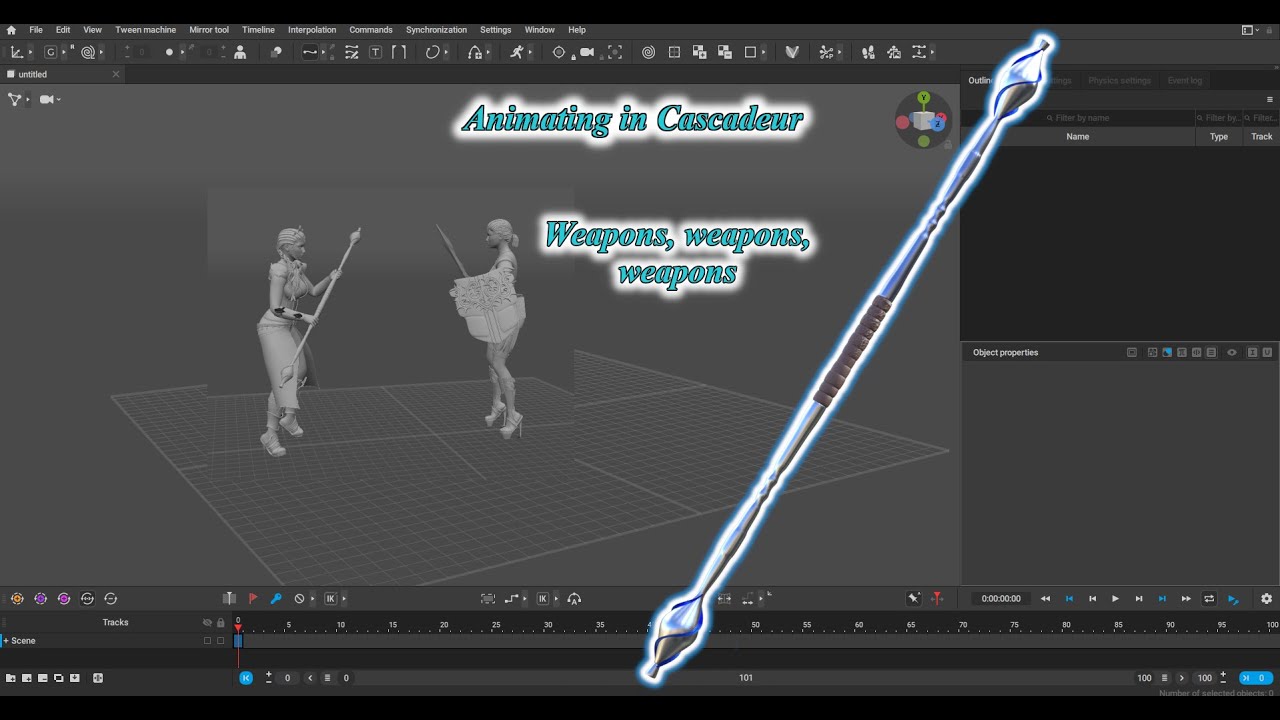Jump to the next frame
1280x720 pixels.
point(1139,599)
